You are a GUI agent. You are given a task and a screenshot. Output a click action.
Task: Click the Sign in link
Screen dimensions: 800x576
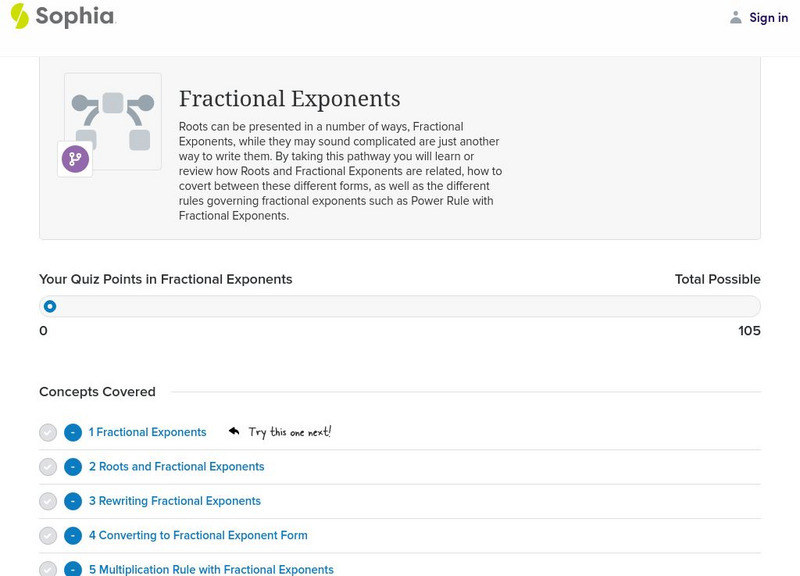pos(768,17)
